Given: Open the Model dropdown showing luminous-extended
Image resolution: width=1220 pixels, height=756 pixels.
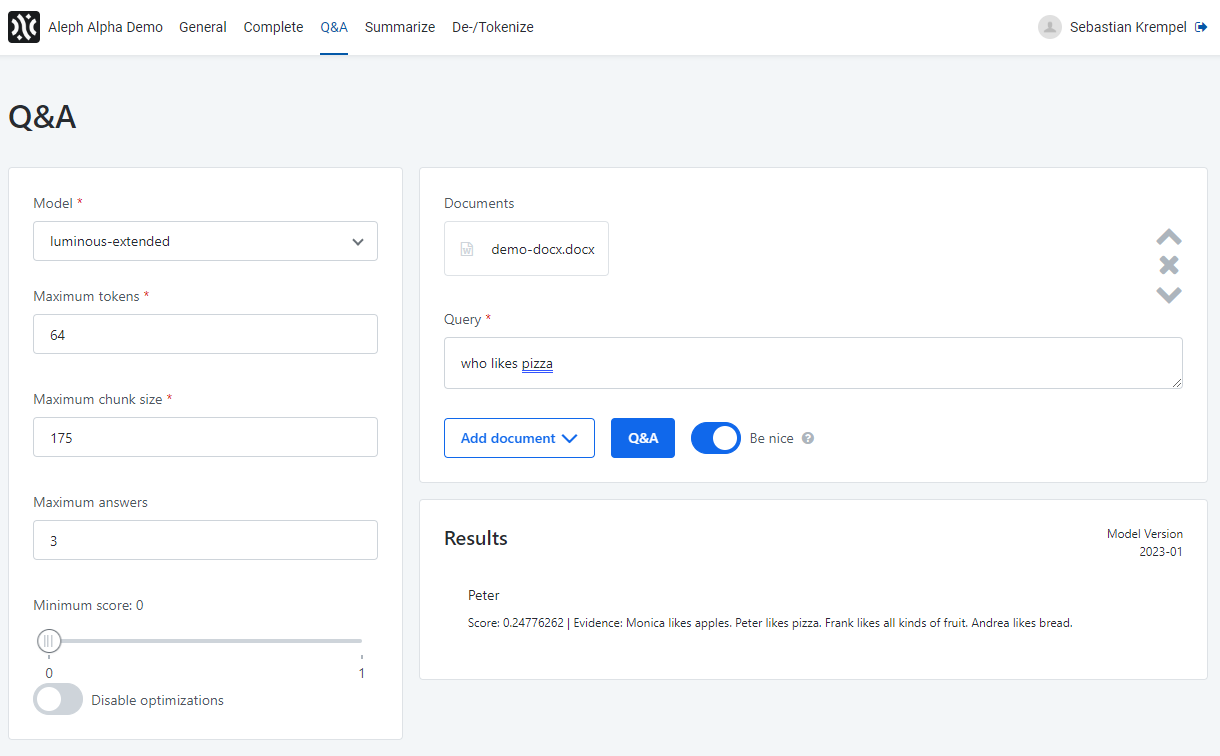Looking at the screenshot, I should (x=205, y=241).
